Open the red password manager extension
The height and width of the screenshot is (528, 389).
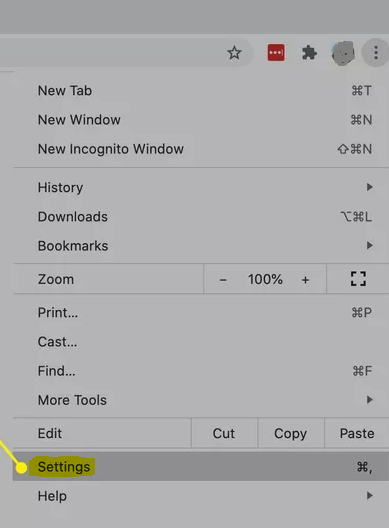click(x=276, y=53)
